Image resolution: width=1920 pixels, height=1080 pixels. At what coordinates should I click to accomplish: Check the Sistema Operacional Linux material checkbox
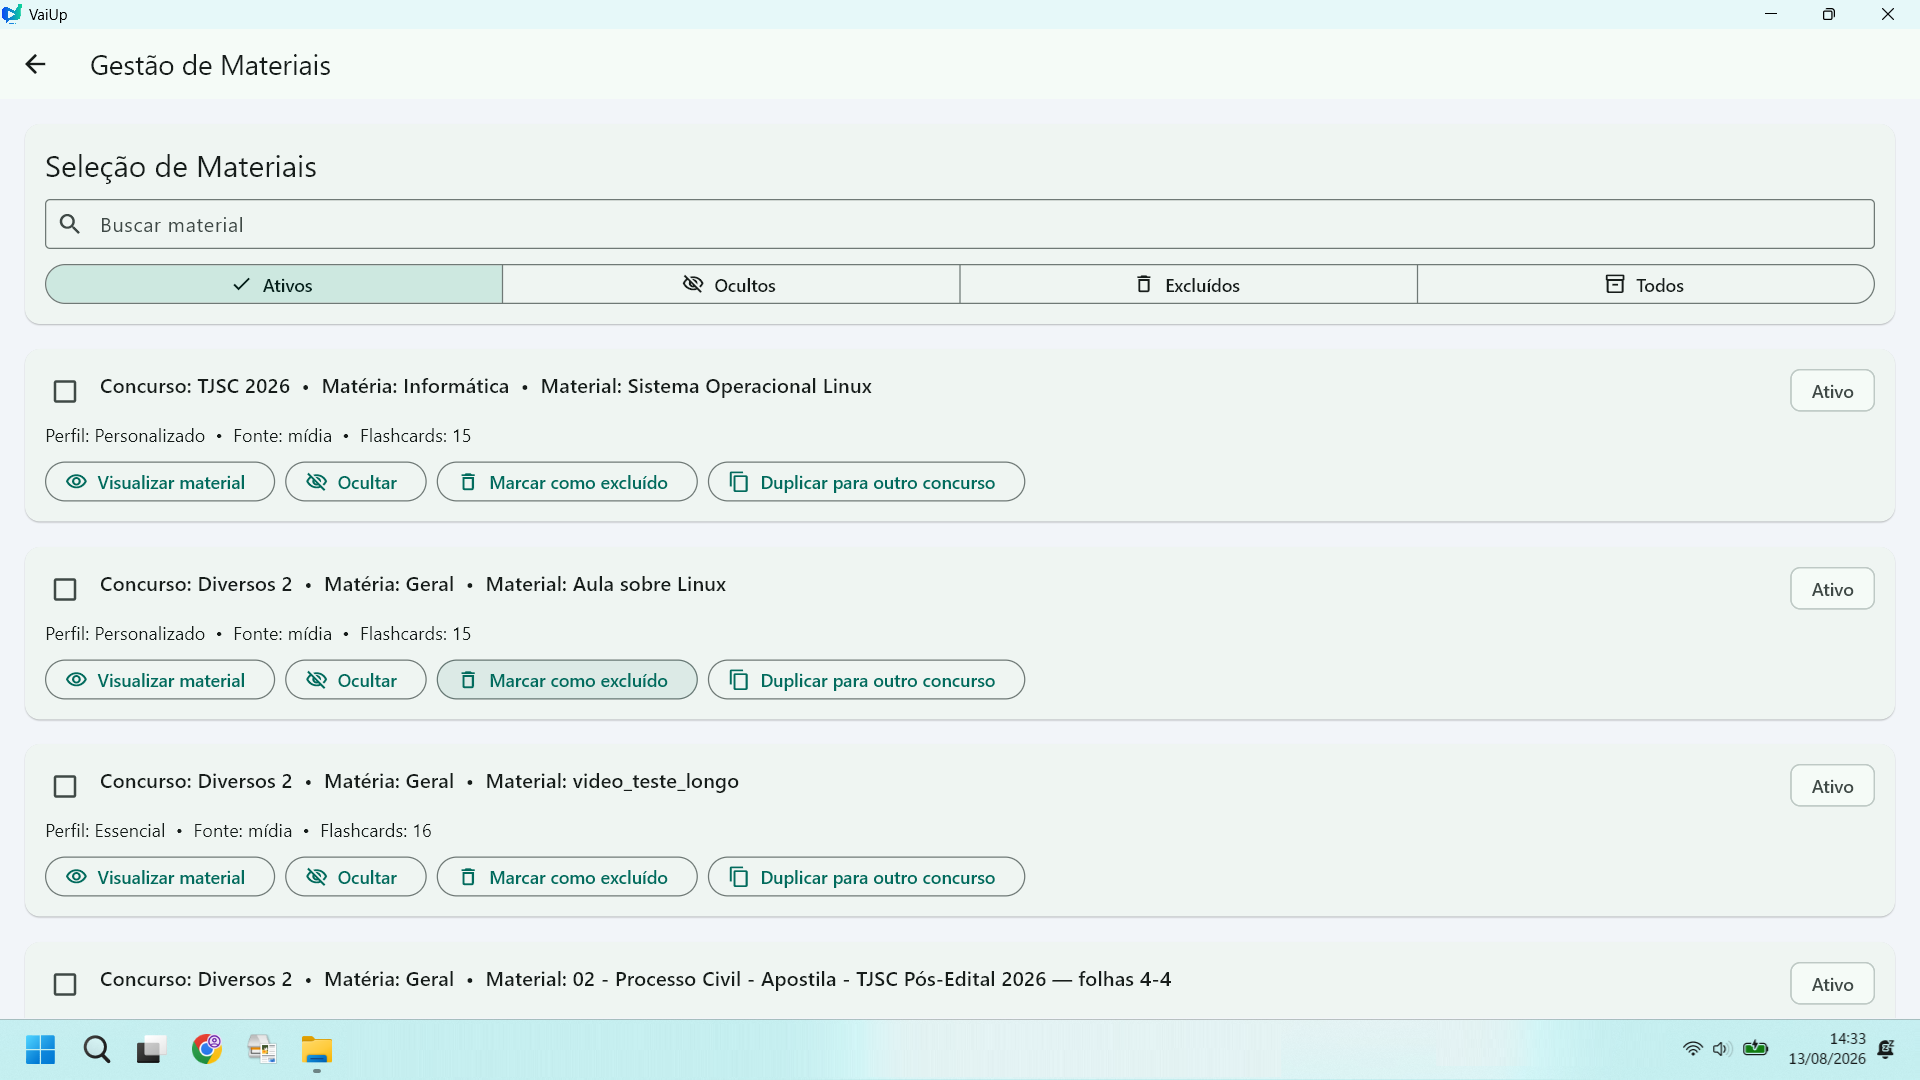coord(65,391)
